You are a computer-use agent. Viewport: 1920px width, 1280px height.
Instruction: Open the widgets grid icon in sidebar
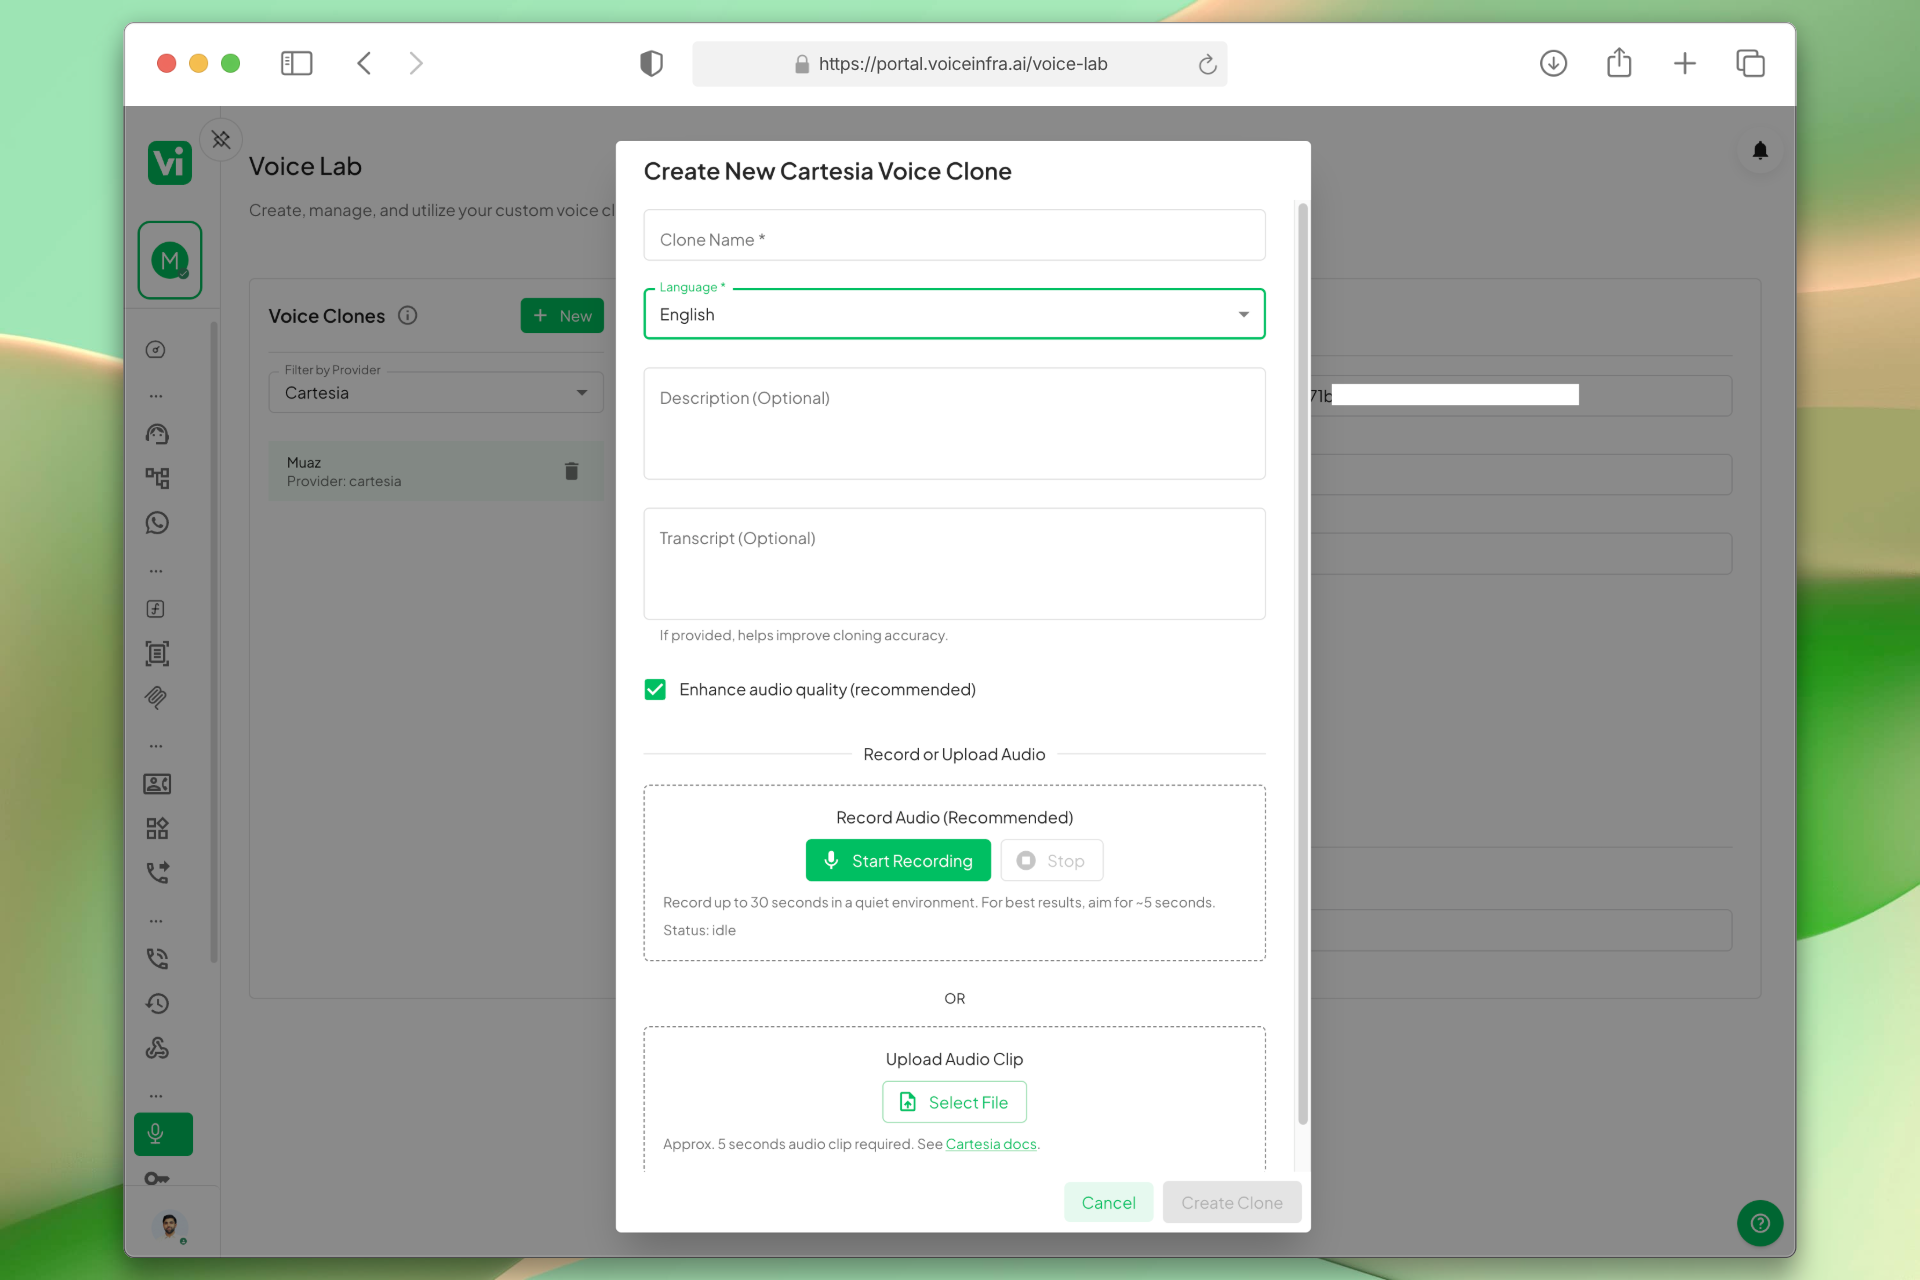pos(157,828)
